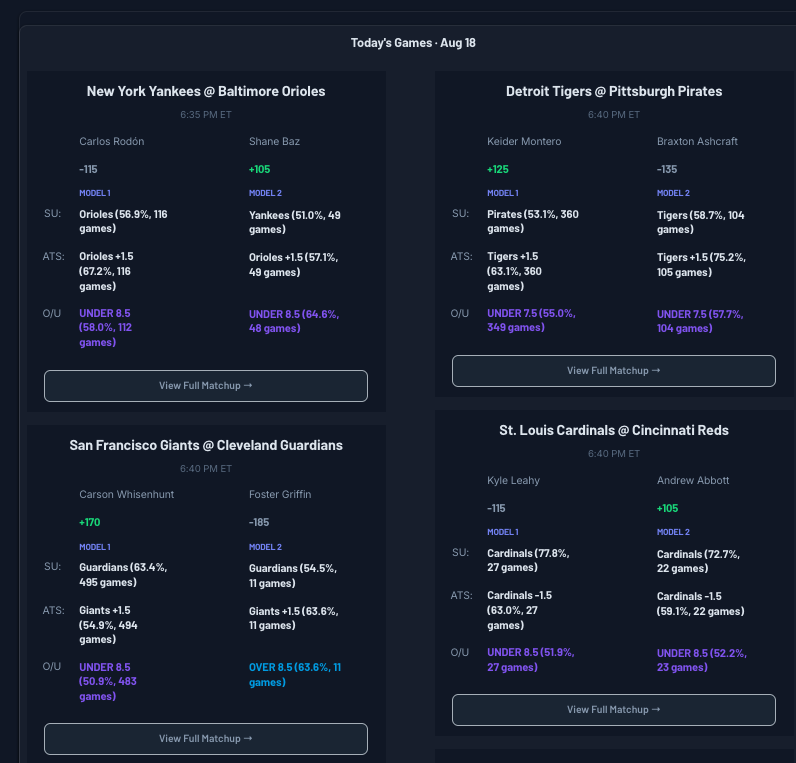The image size is (796, 763).
Task: Select Detroit Tigers @ Pittsburgh Pirates title
Action: click(614, 91)
